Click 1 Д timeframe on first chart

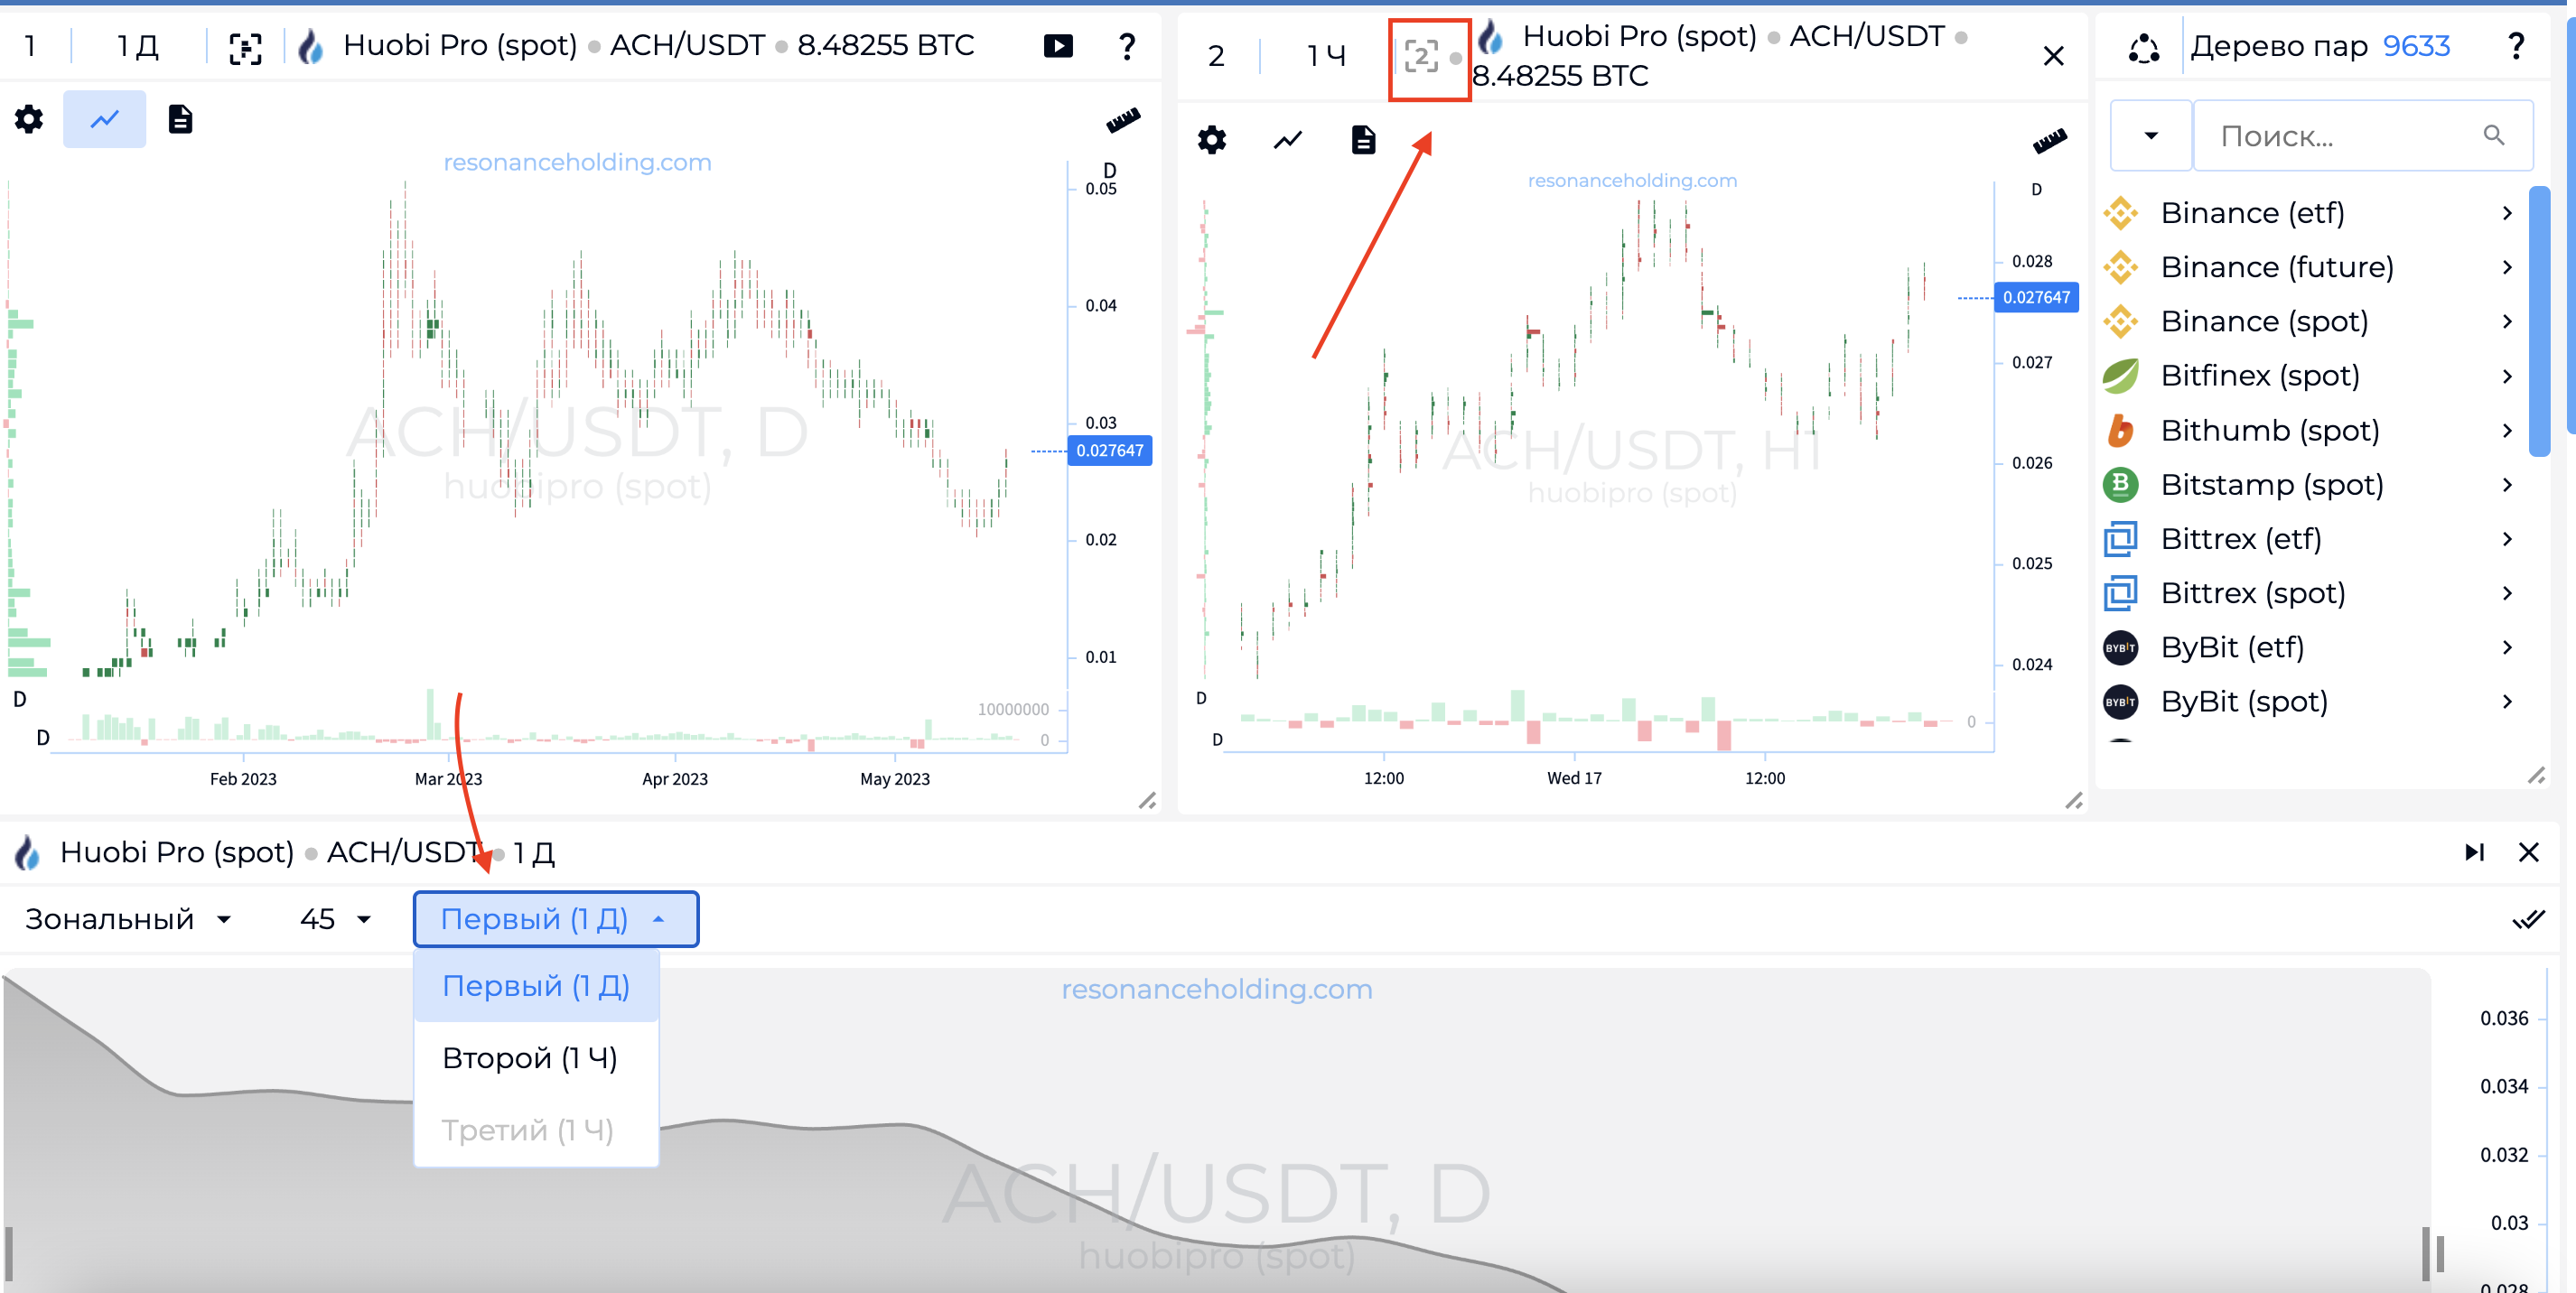point(137,46)
